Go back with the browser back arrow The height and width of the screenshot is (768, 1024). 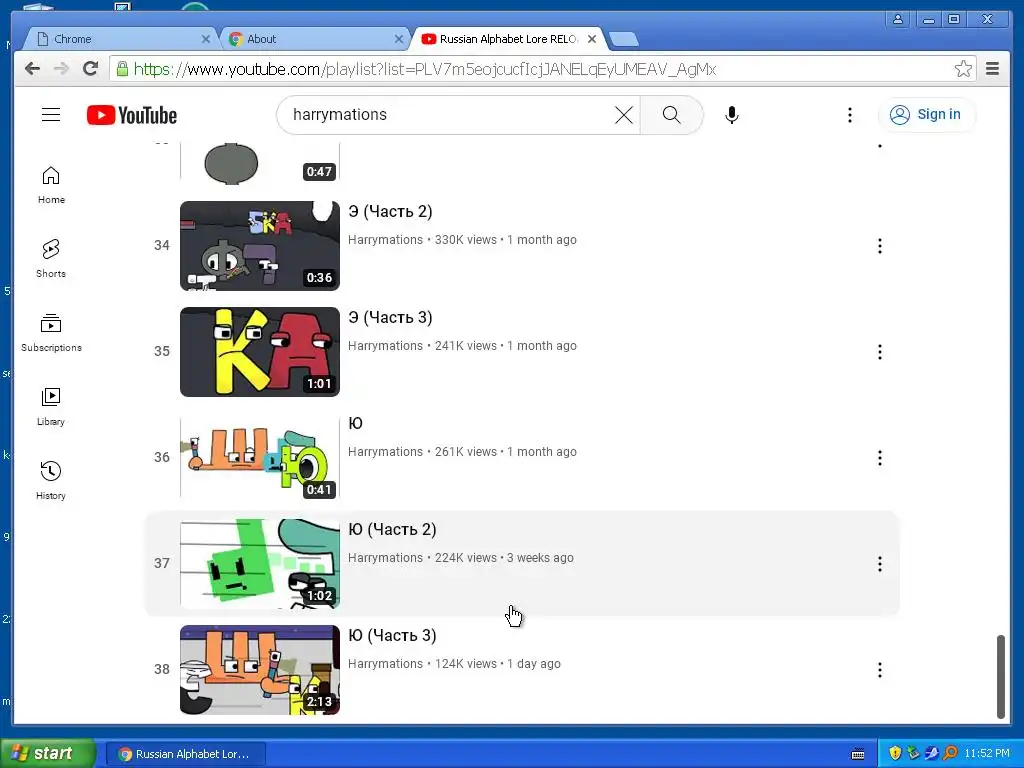point(33,69)
